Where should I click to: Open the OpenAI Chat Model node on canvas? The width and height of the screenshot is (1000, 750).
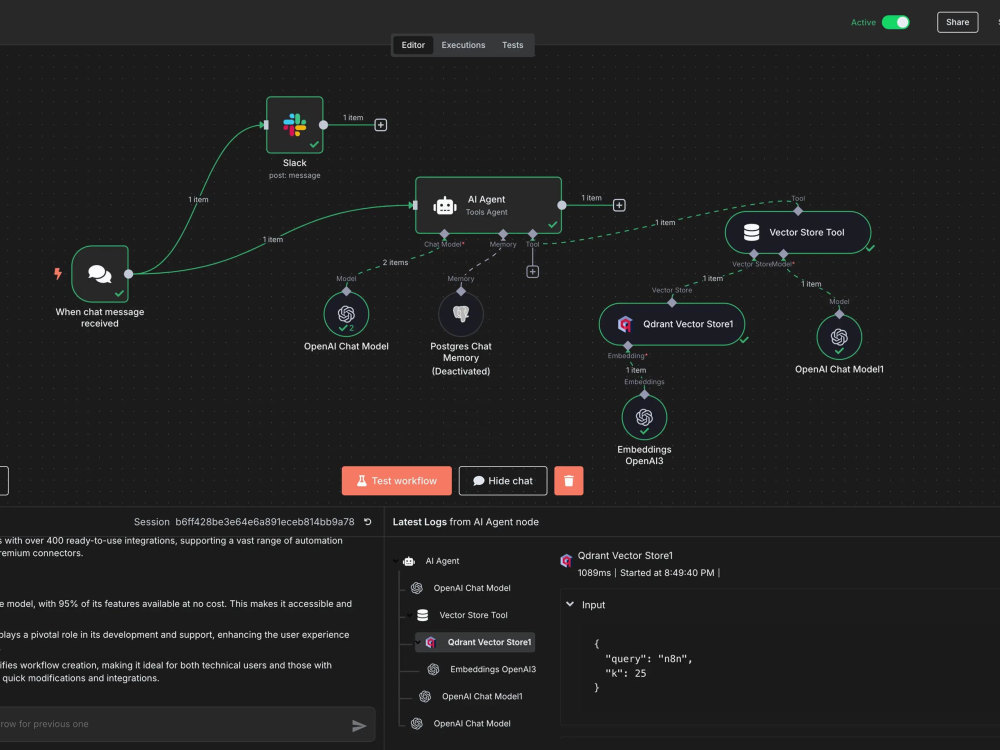click(346, 314)
